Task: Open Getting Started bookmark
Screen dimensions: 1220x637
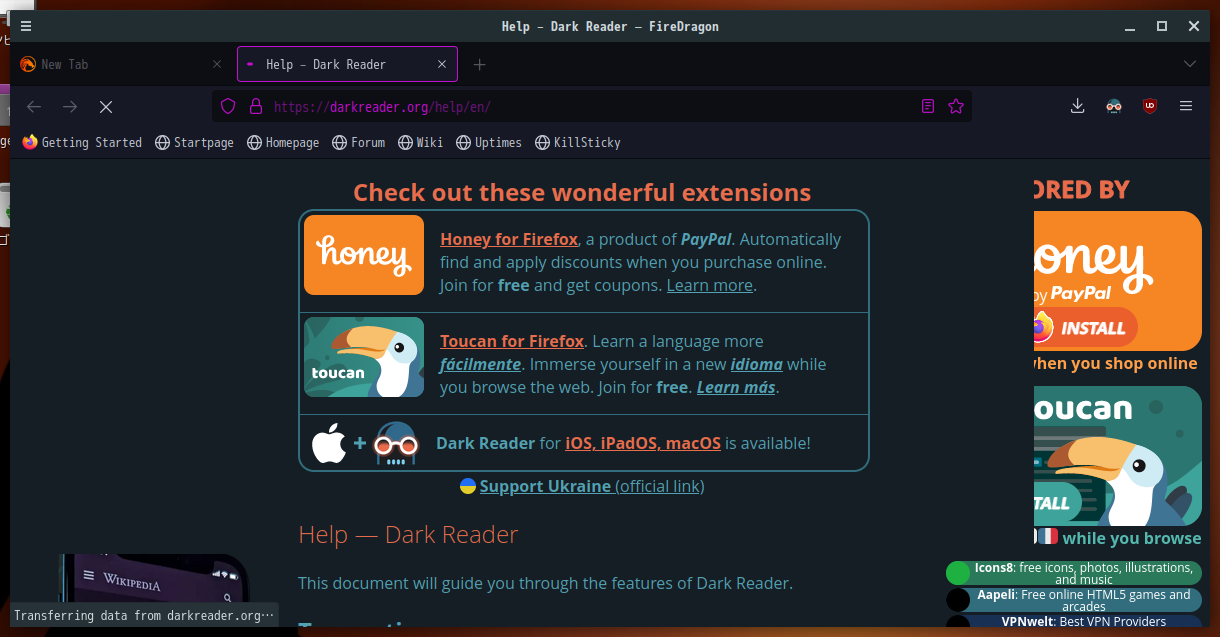Action: click(82, 143)
